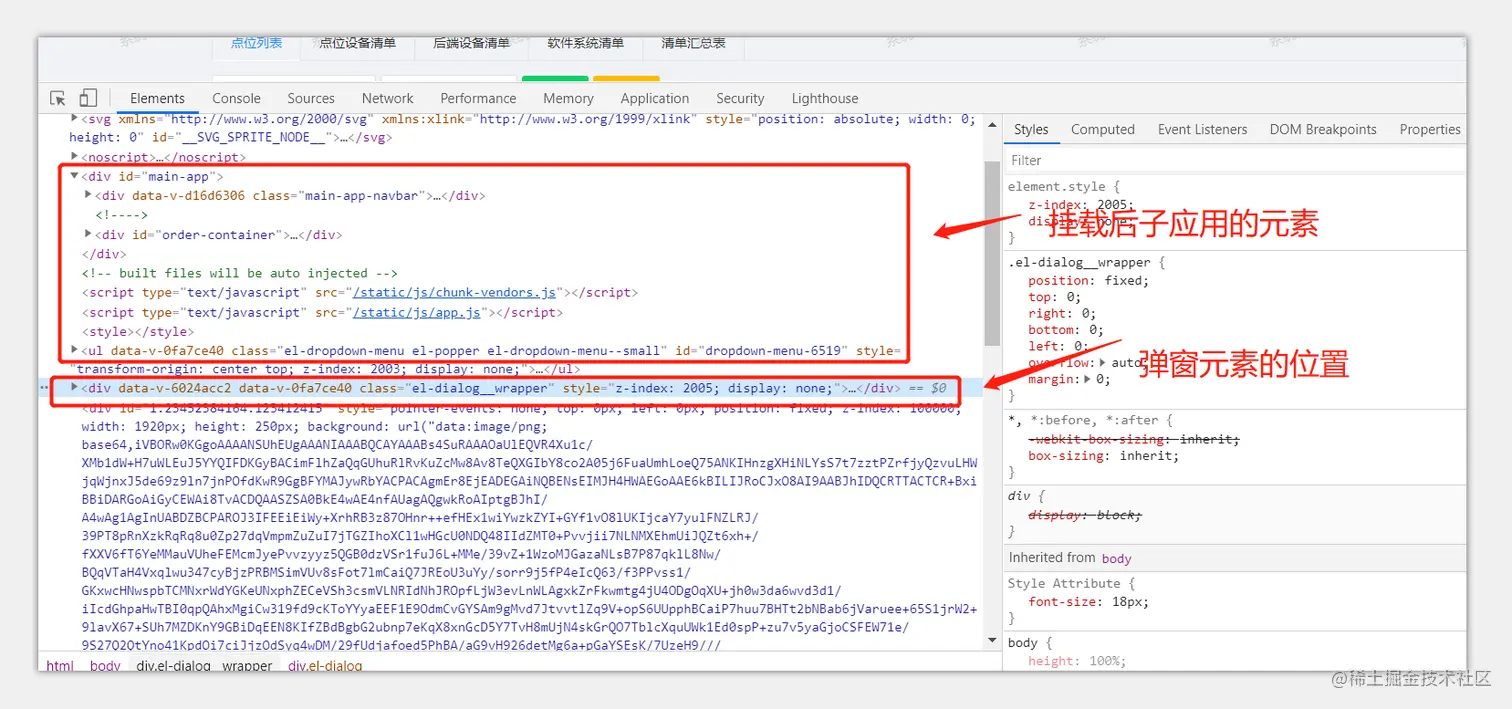Click the Style Attribute rule header
Viewport: 1512px width, 709px height.
pyautogui.click(x=1071, y=583)
